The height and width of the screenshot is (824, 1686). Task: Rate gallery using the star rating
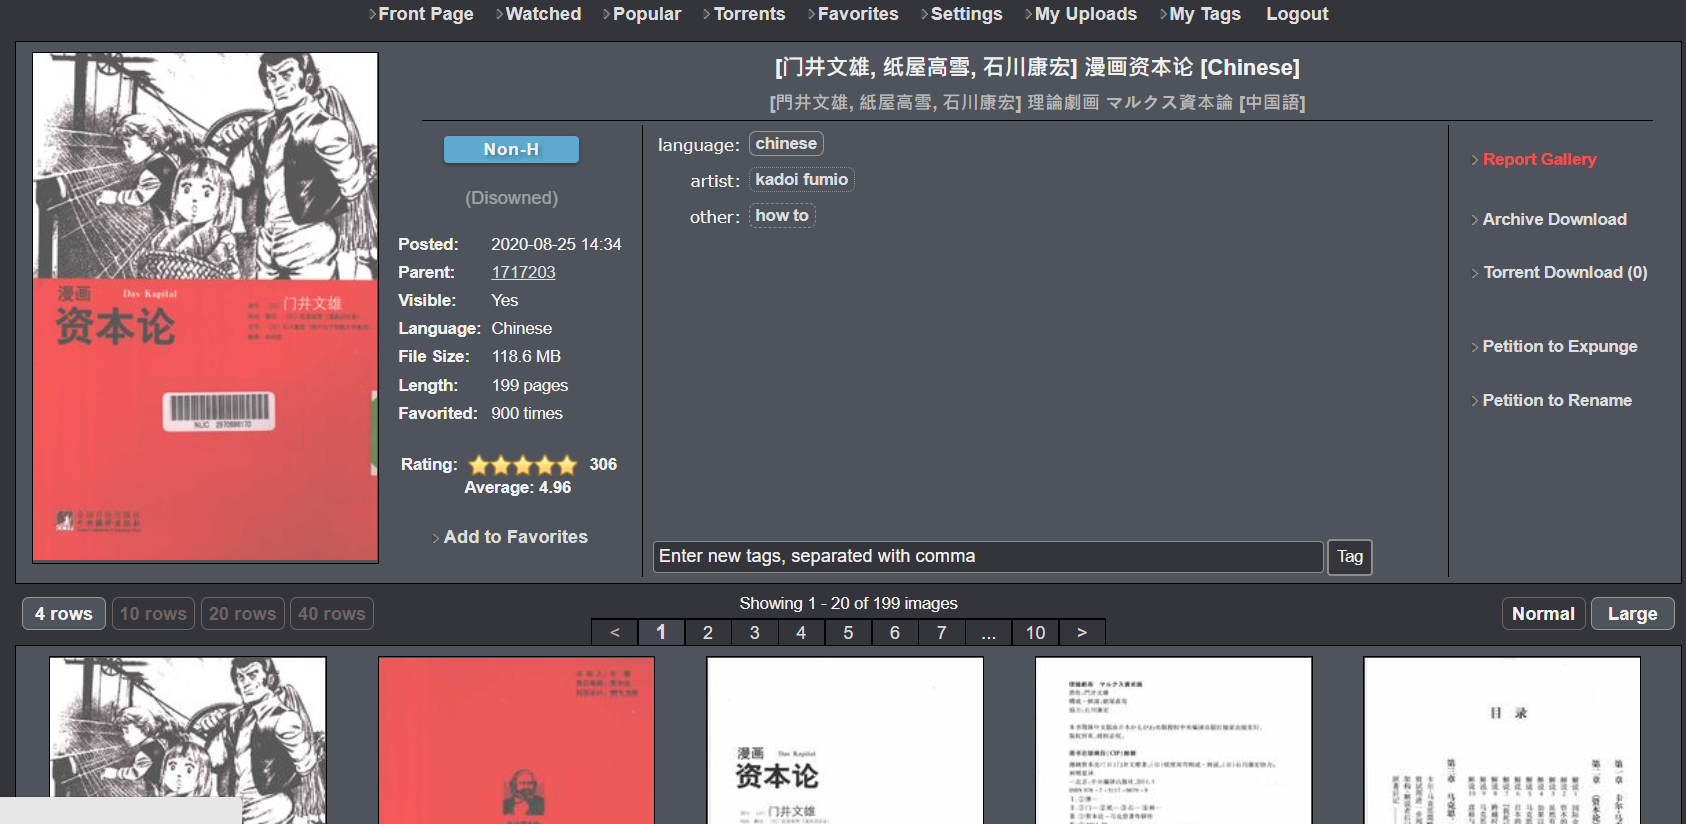[x=523, y=464]
